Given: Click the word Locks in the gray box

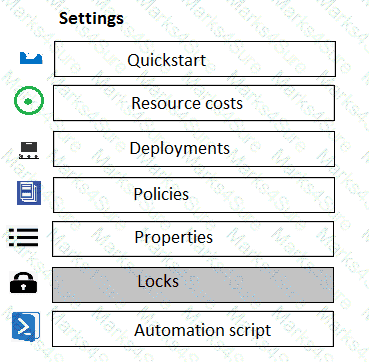Looking at the screenshot, I should (x=158, y=282).
